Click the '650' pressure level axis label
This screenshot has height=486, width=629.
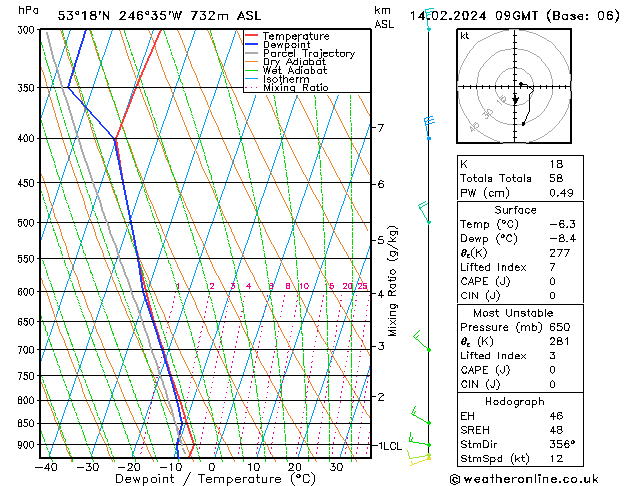pos(28,322)
